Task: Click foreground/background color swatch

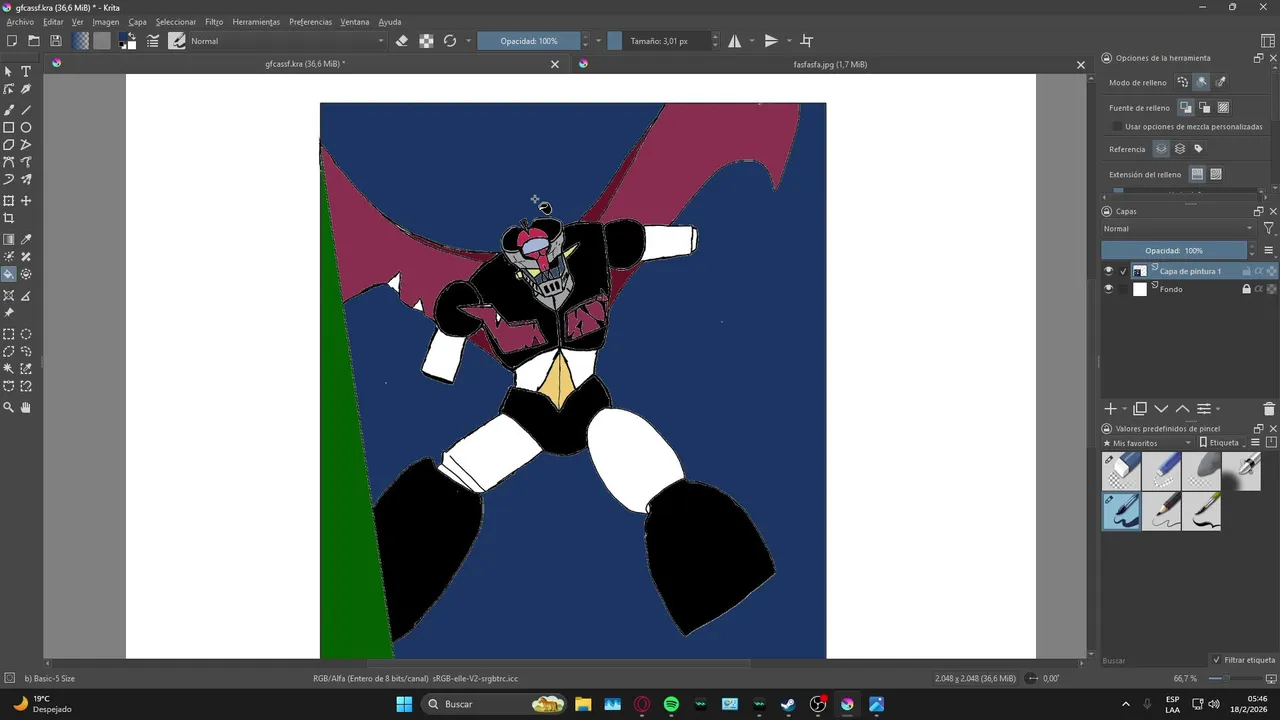Action: (128, 41)
